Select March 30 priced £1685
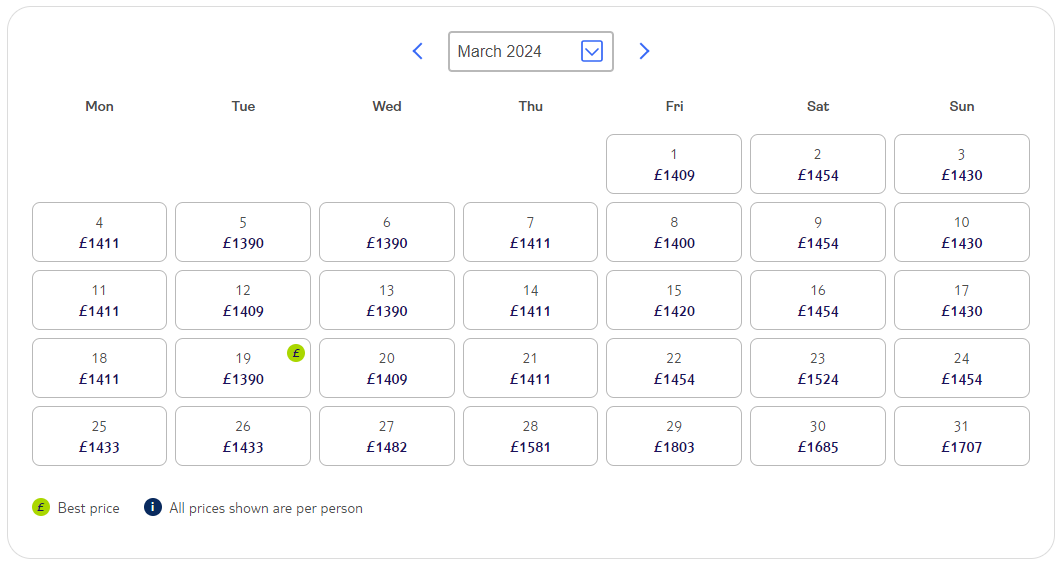This screenshot has width=1059, height=561. click(x=818, y=436)
